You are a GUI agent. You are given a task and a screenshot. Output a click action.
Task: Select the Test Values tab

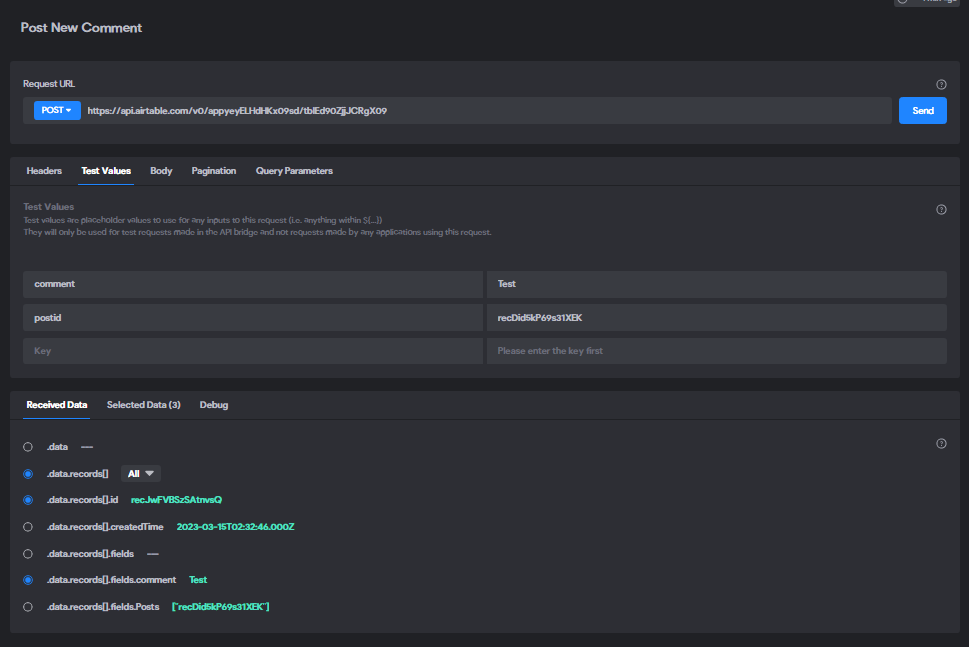[x=106, y=171]
